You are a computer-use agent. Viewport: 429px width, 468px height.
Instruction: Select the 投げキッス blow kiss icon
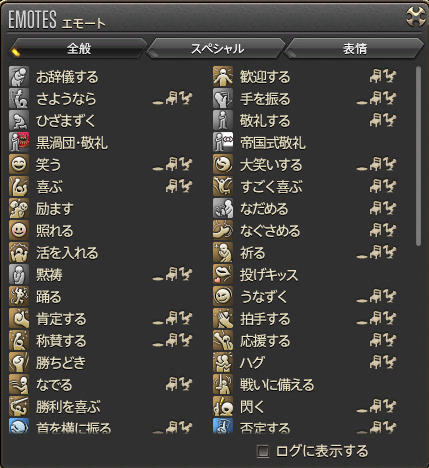(223, 274)
